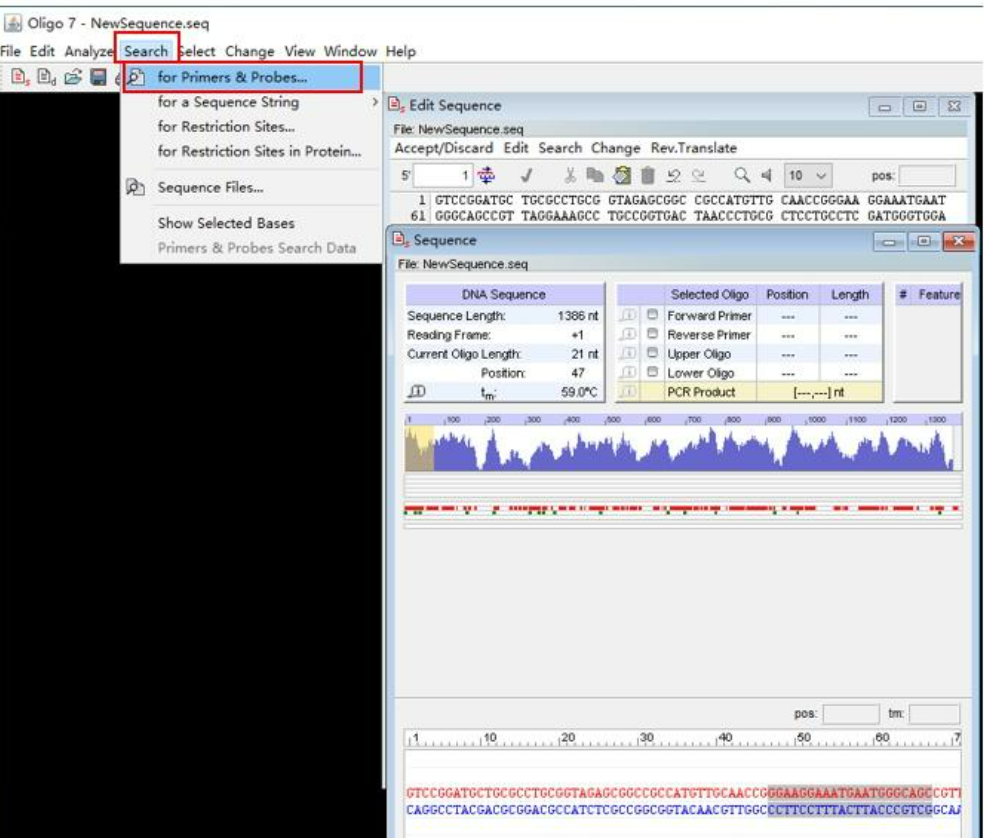Click the open folder toolbar icon
Image resolution: width=984 pixels, height=838 pixels.
(x=73, y=77)
